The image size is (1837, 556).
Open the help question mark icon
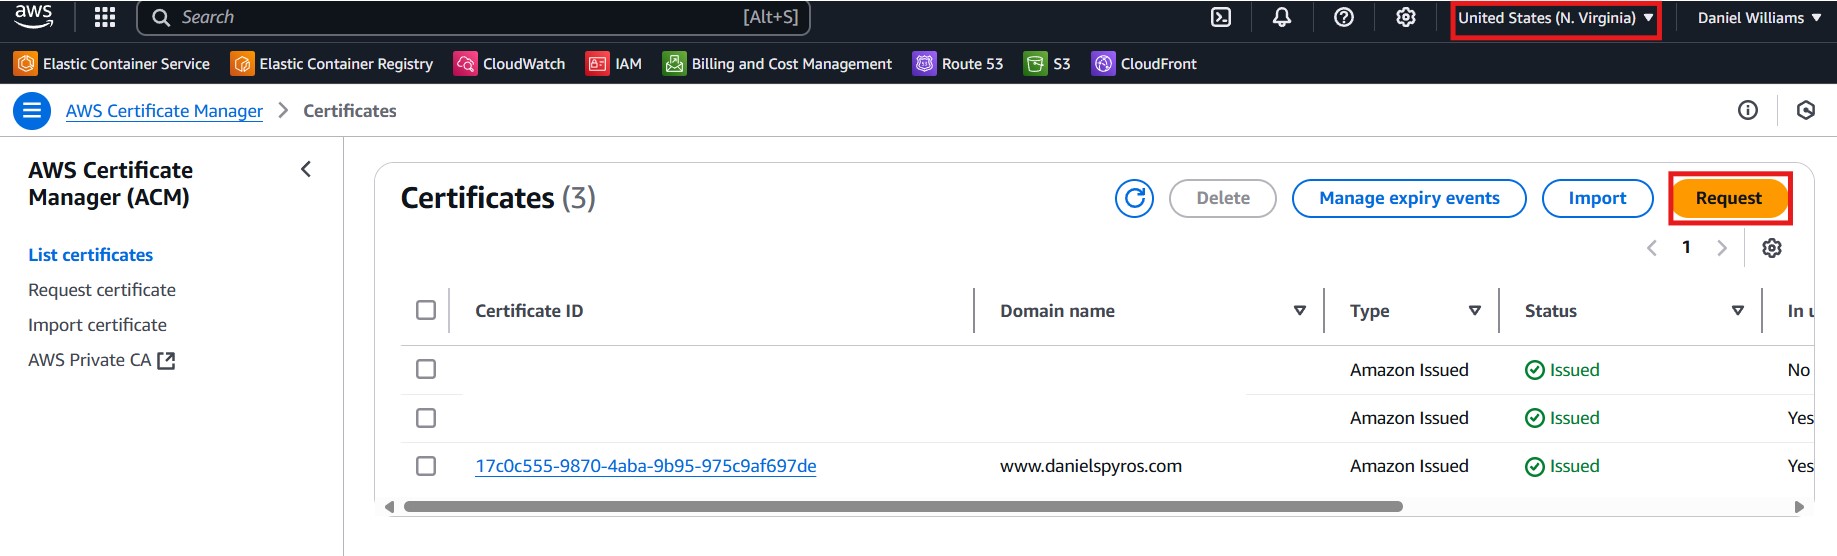1344,17
